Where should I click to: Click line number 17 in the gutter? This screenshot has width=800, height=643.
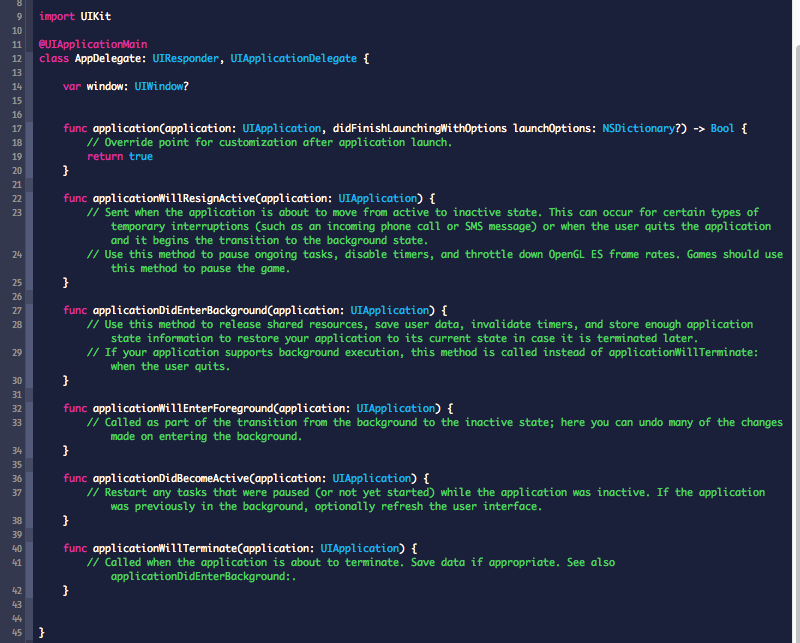(x=17, y=129)
